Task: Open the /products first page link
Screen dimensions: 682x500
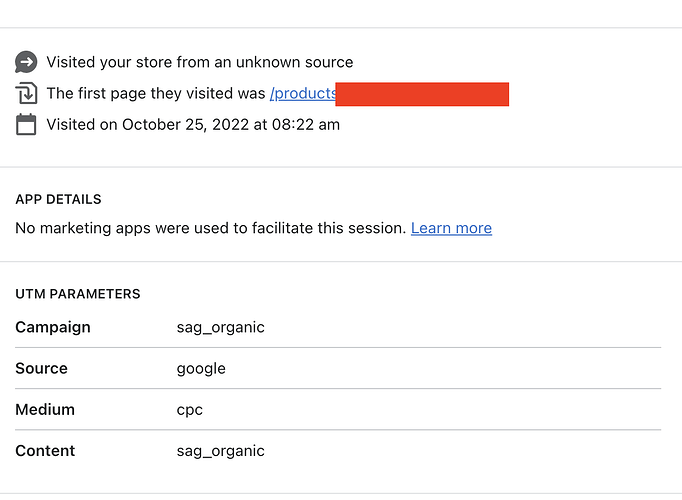Action: click(x=302, y=94)
